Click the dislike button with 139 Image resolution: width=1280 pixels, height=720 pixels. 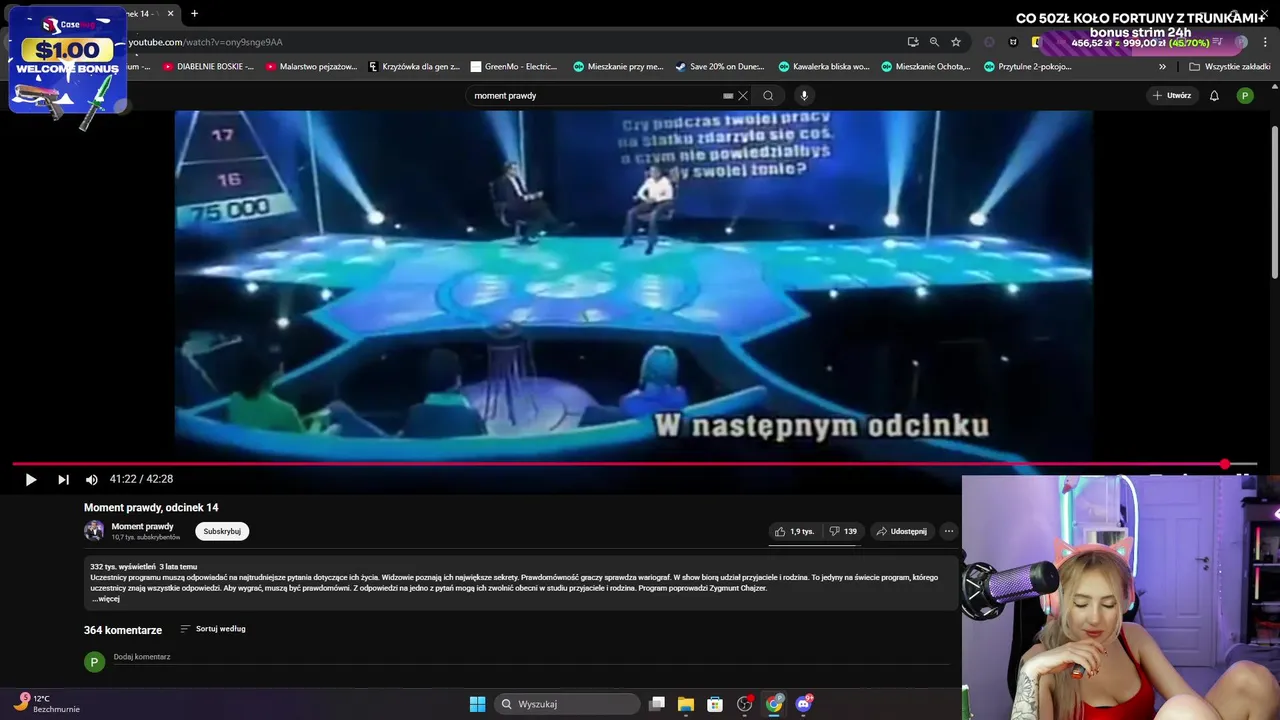click(x=843, y=531)
